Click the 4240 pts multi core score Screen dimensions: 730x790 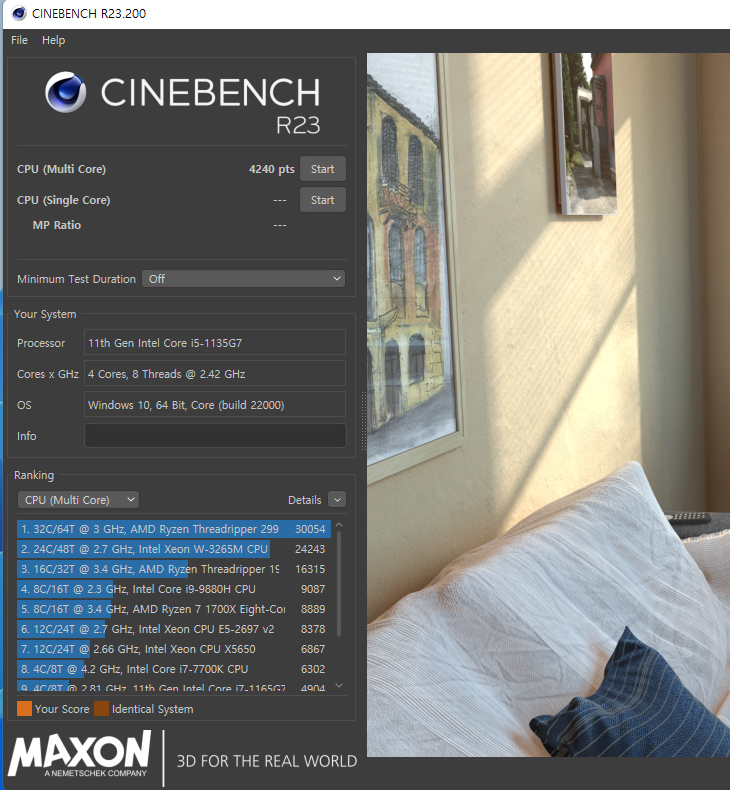[x=272, y=169]
